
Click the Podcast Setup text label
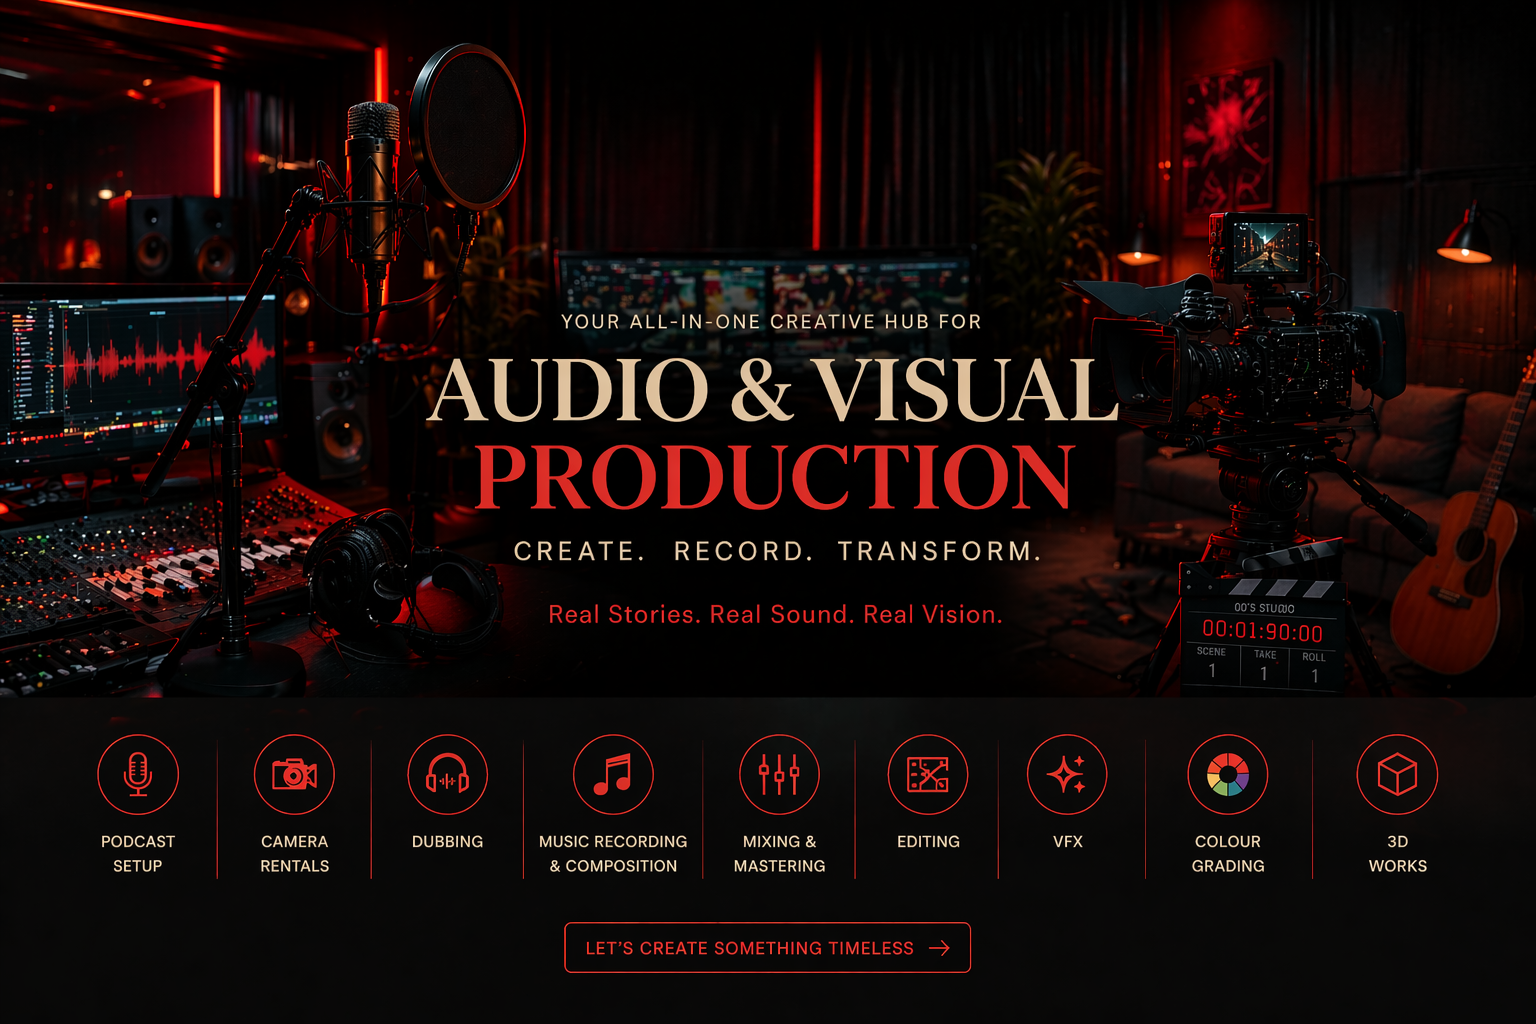click(x=138, y=854)
